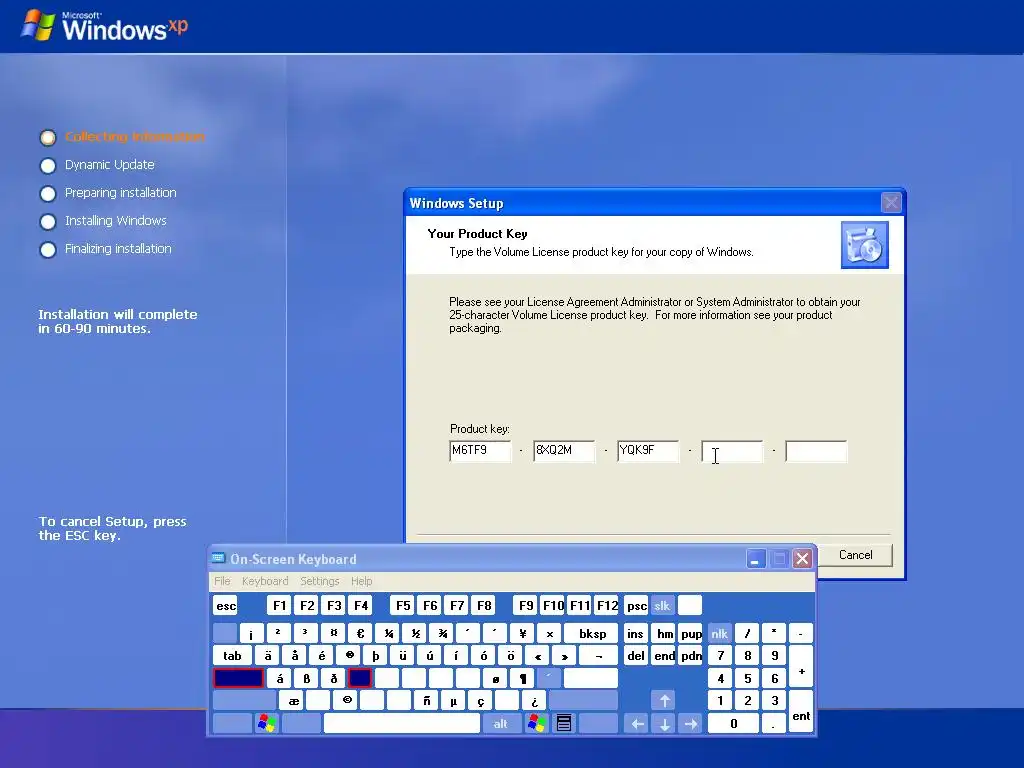
Task: Tap the Windows logo key beside the application menu key
Action: coord(537,724)
